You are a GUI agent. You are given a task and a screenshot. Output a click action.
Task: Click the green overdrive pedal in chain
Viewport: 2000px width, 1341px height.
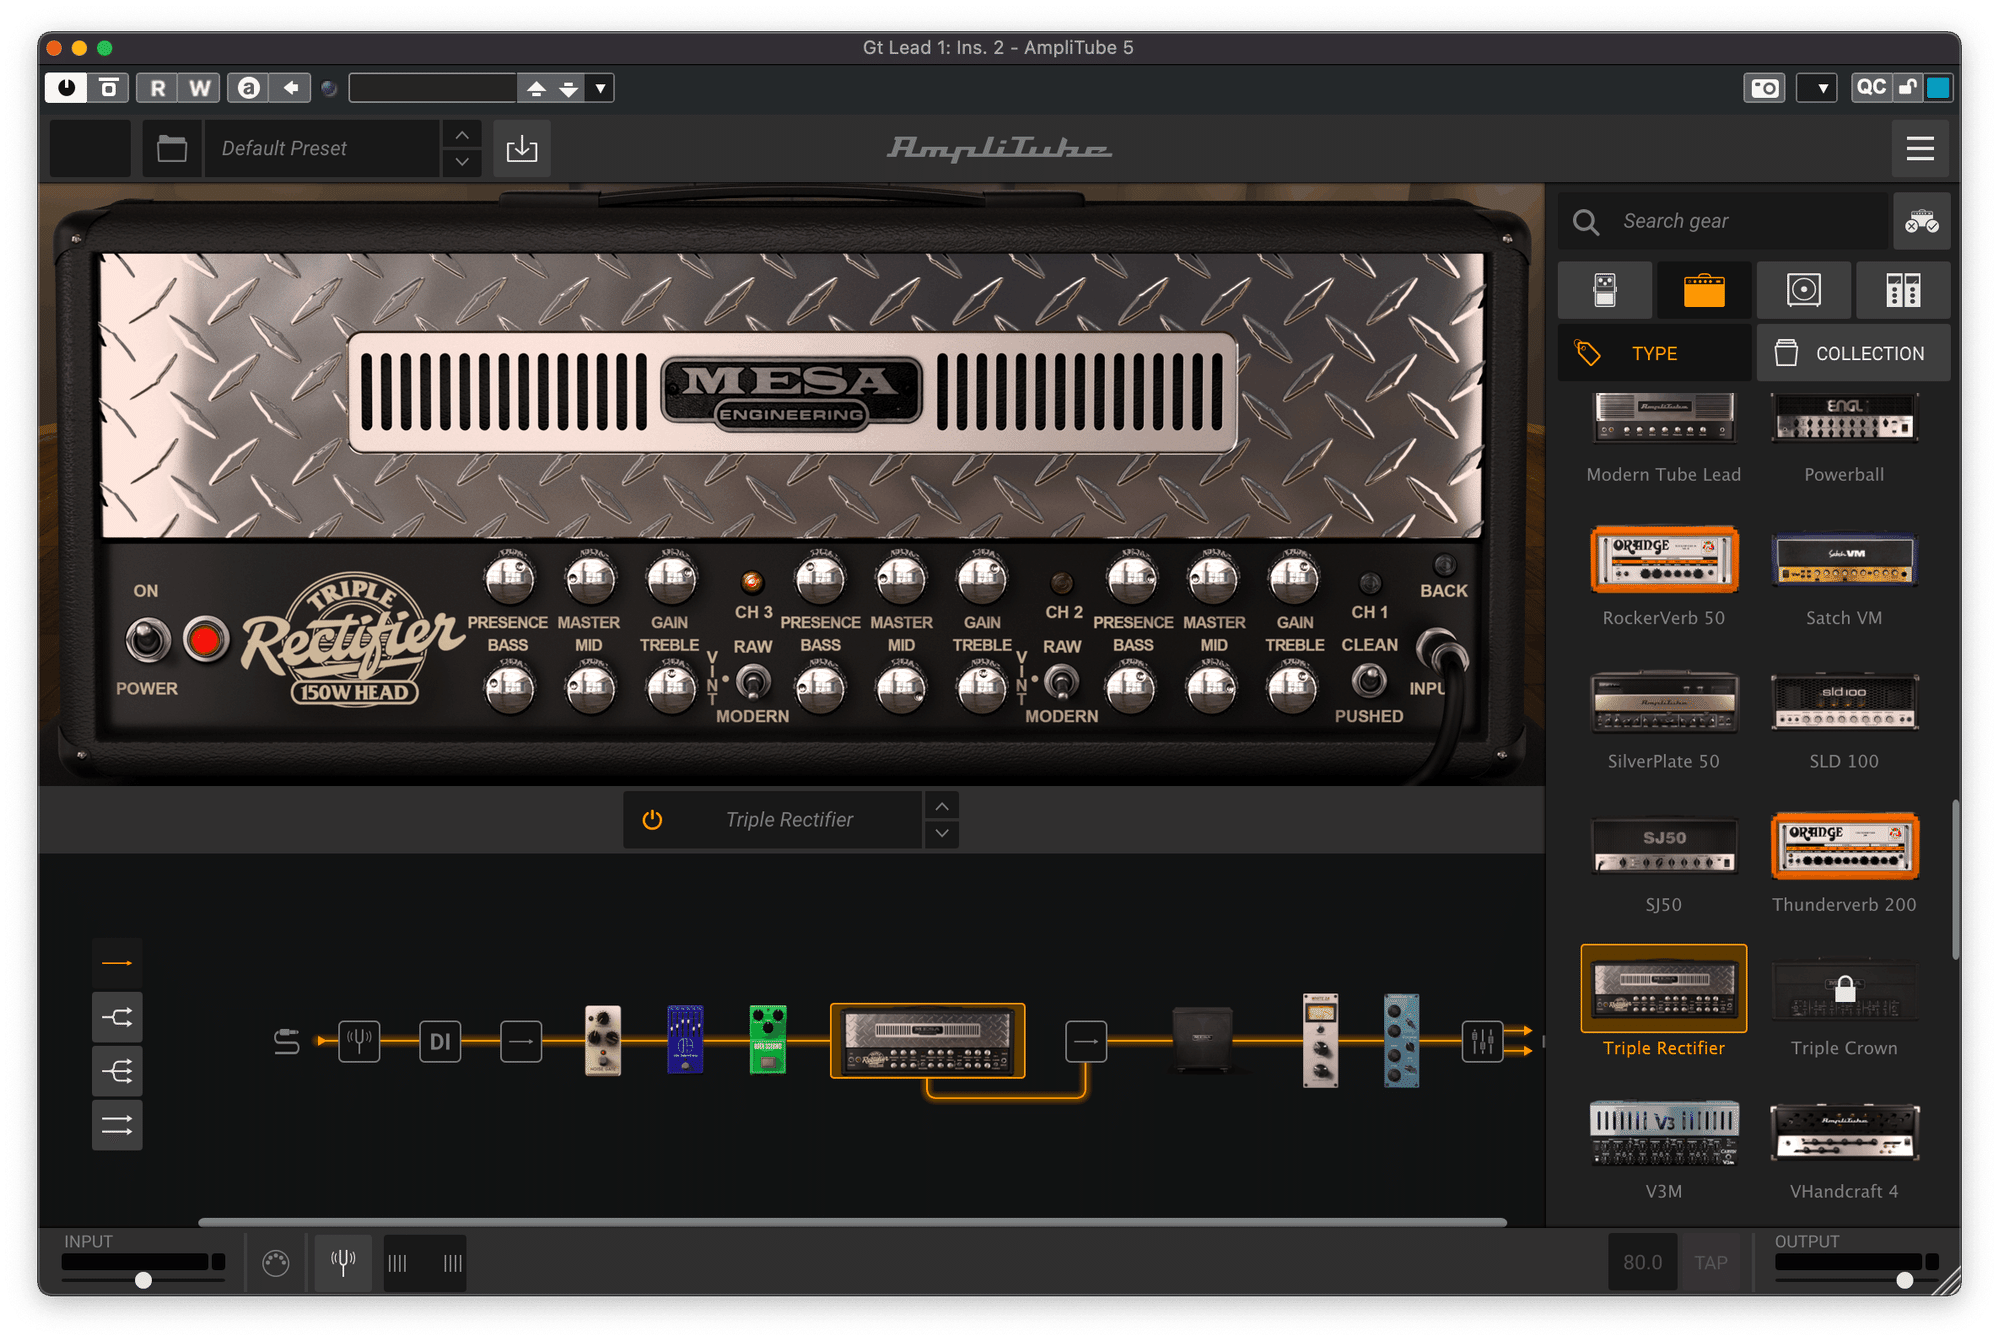pyautogui.click(x=767, y=1040)
